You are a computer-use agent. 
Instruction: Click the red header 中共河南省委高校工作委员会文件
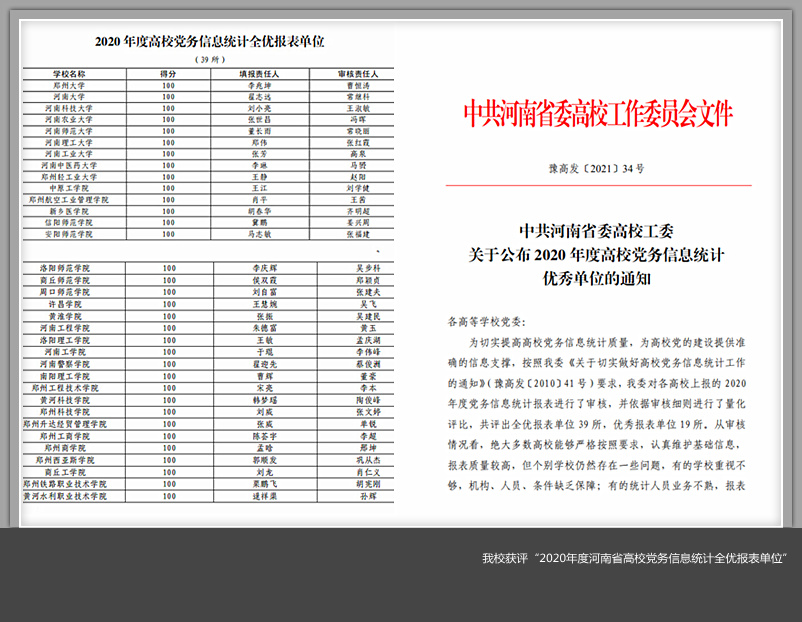[x=598, y=113]
